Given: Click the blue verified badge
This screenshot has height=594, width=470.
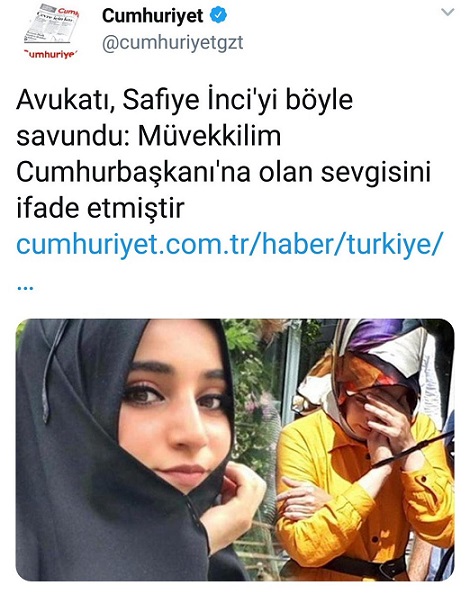Looking at the screenshot, I should tap(219, 15).
